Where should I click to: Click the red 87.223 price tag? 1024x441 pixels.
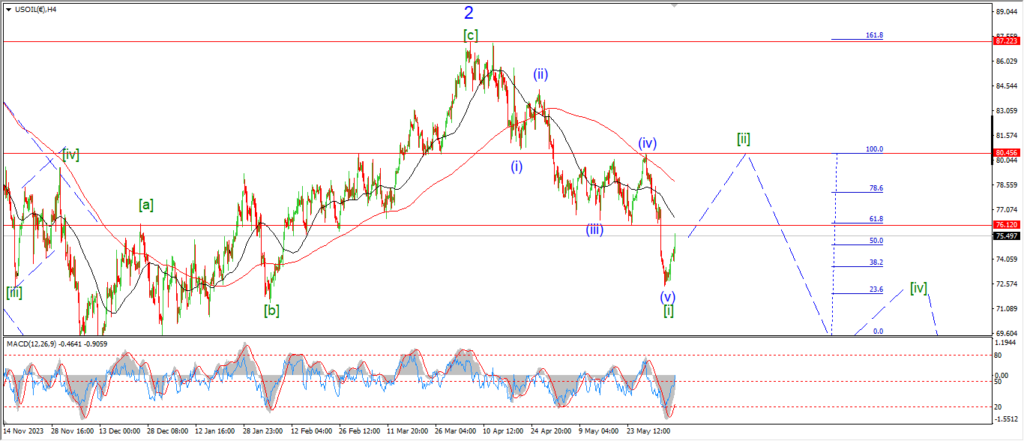pos(1005,41)
